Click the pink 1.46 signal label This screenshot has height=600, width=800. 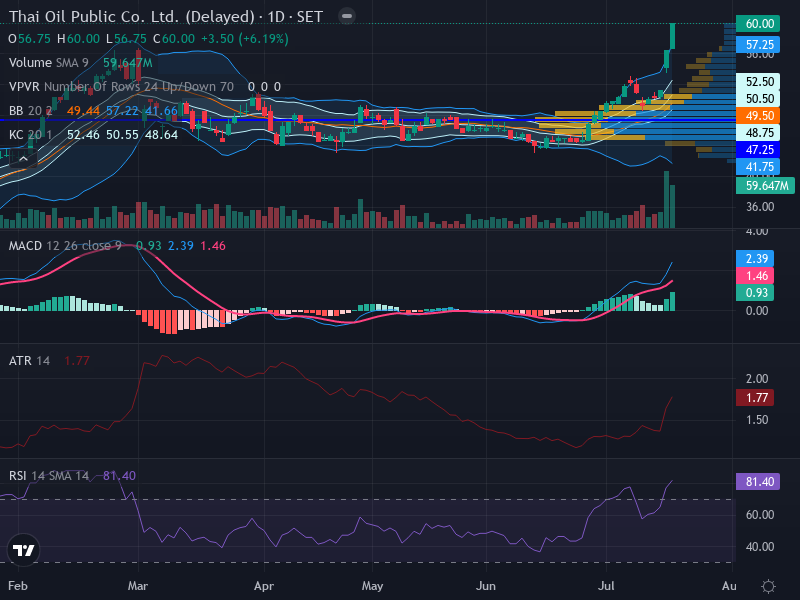click(x=755, y=276)
